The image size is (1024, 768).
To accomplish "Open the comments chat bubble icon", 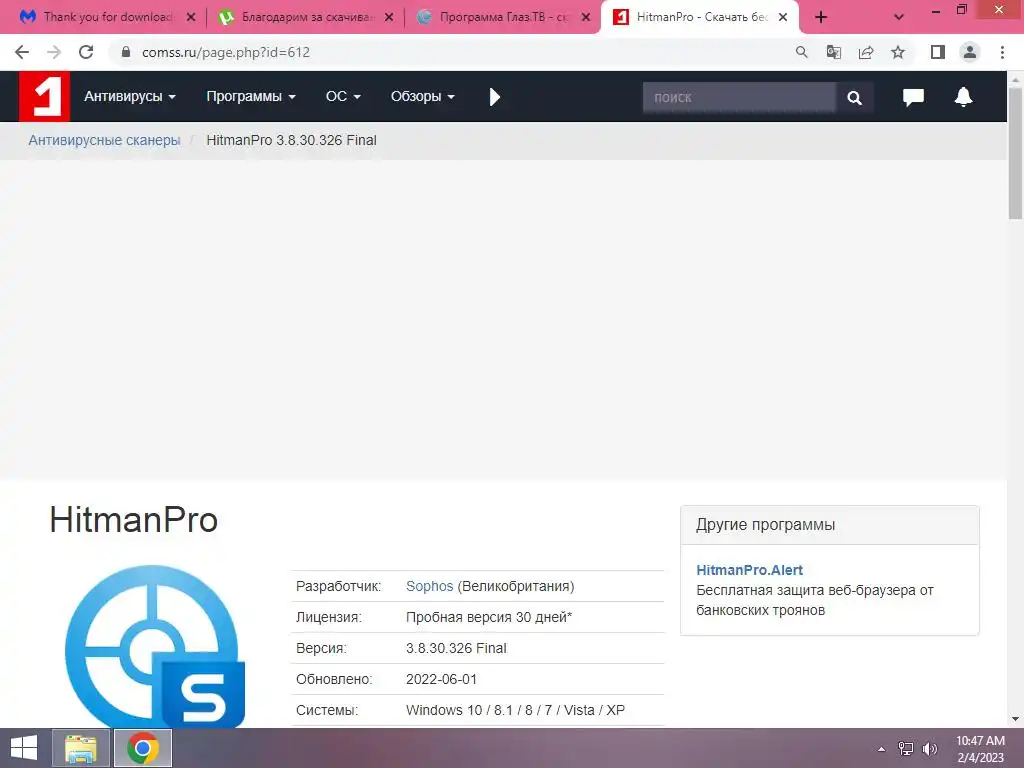I will pos(913,97).
